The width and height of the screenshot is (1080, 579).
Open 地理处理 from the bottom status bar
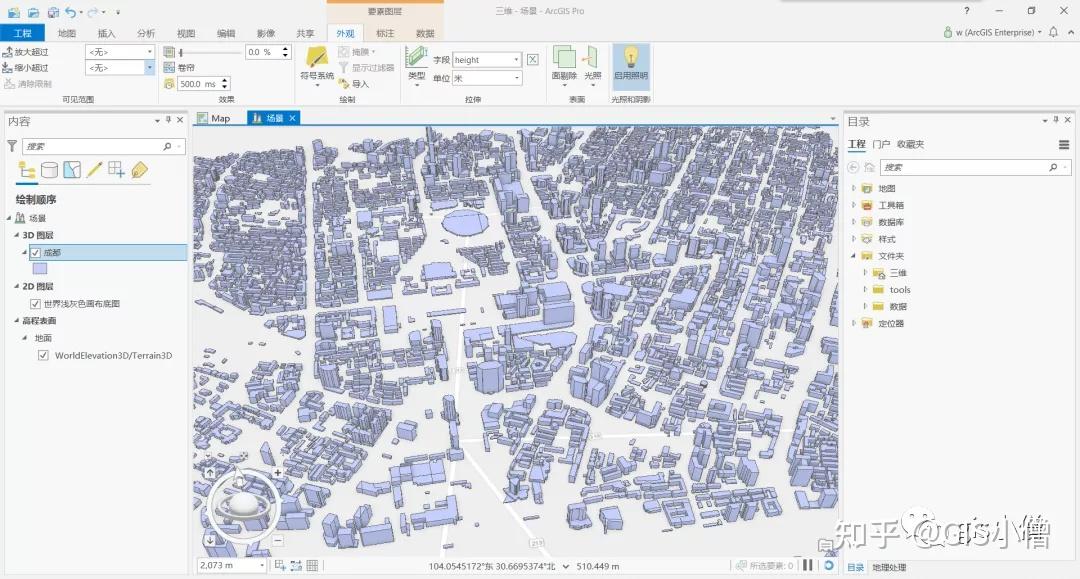click(888, 566)
